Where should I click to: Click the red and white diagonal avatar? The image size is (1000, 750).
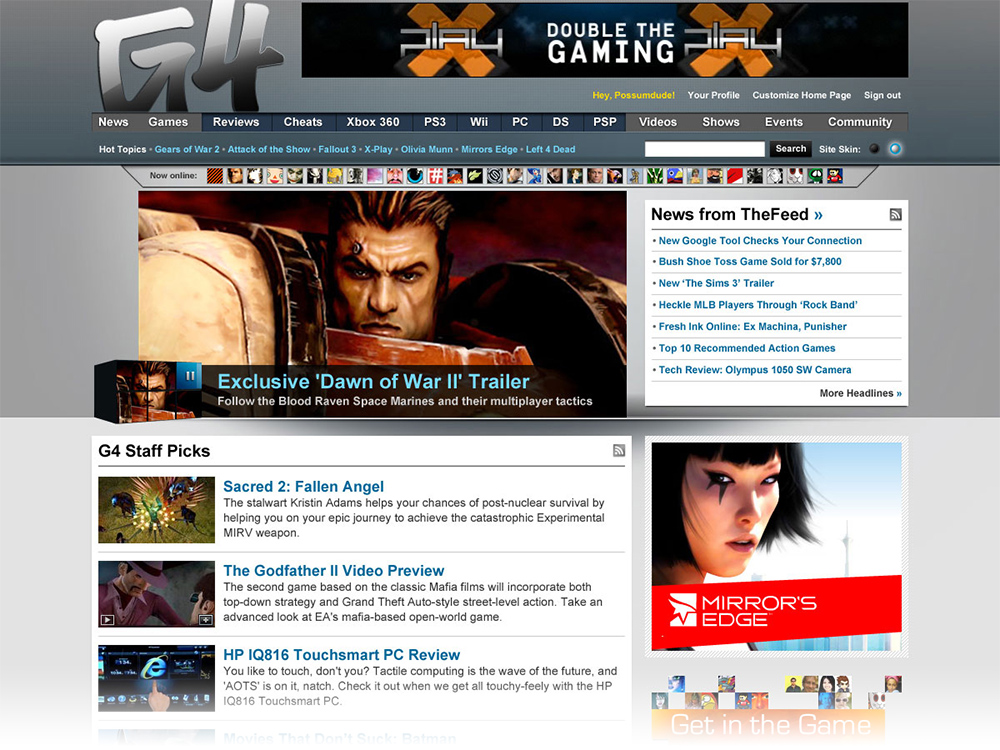coord(735,175)
